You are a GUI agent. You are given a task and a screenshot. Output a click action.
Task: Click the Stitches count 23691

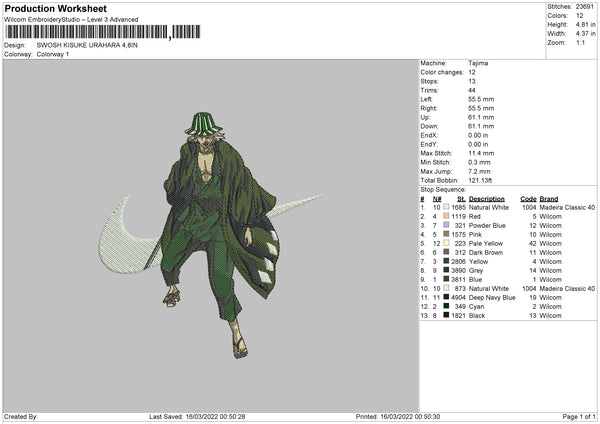point(585,7)
